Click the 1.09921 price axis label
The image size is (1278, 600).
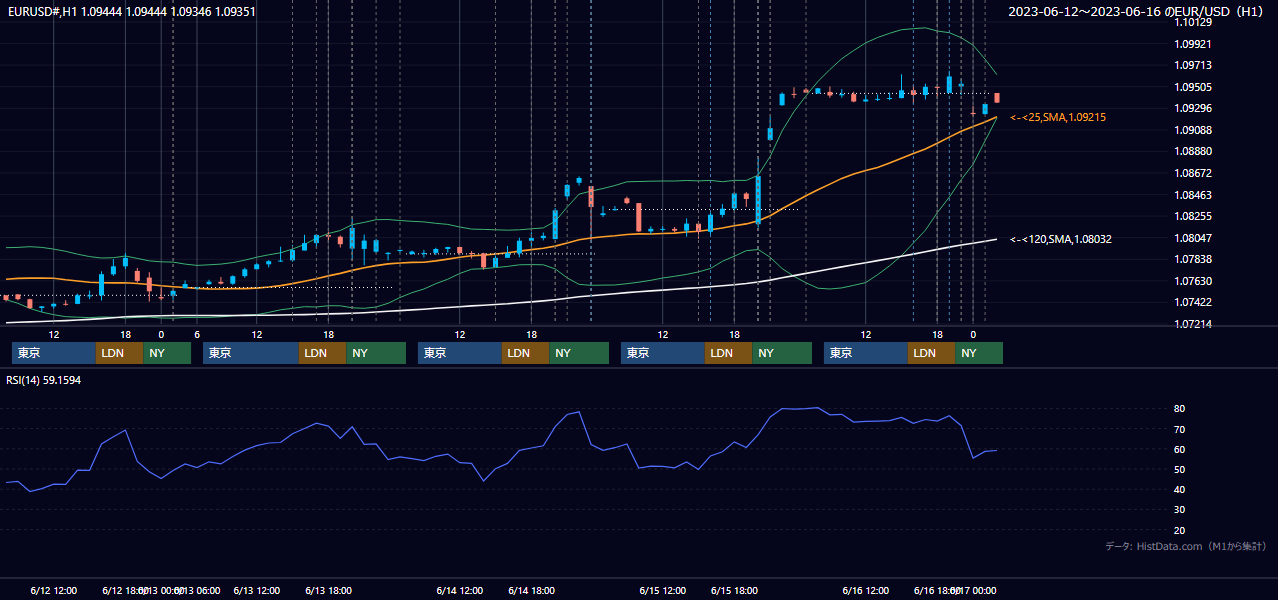point(1194,44)
